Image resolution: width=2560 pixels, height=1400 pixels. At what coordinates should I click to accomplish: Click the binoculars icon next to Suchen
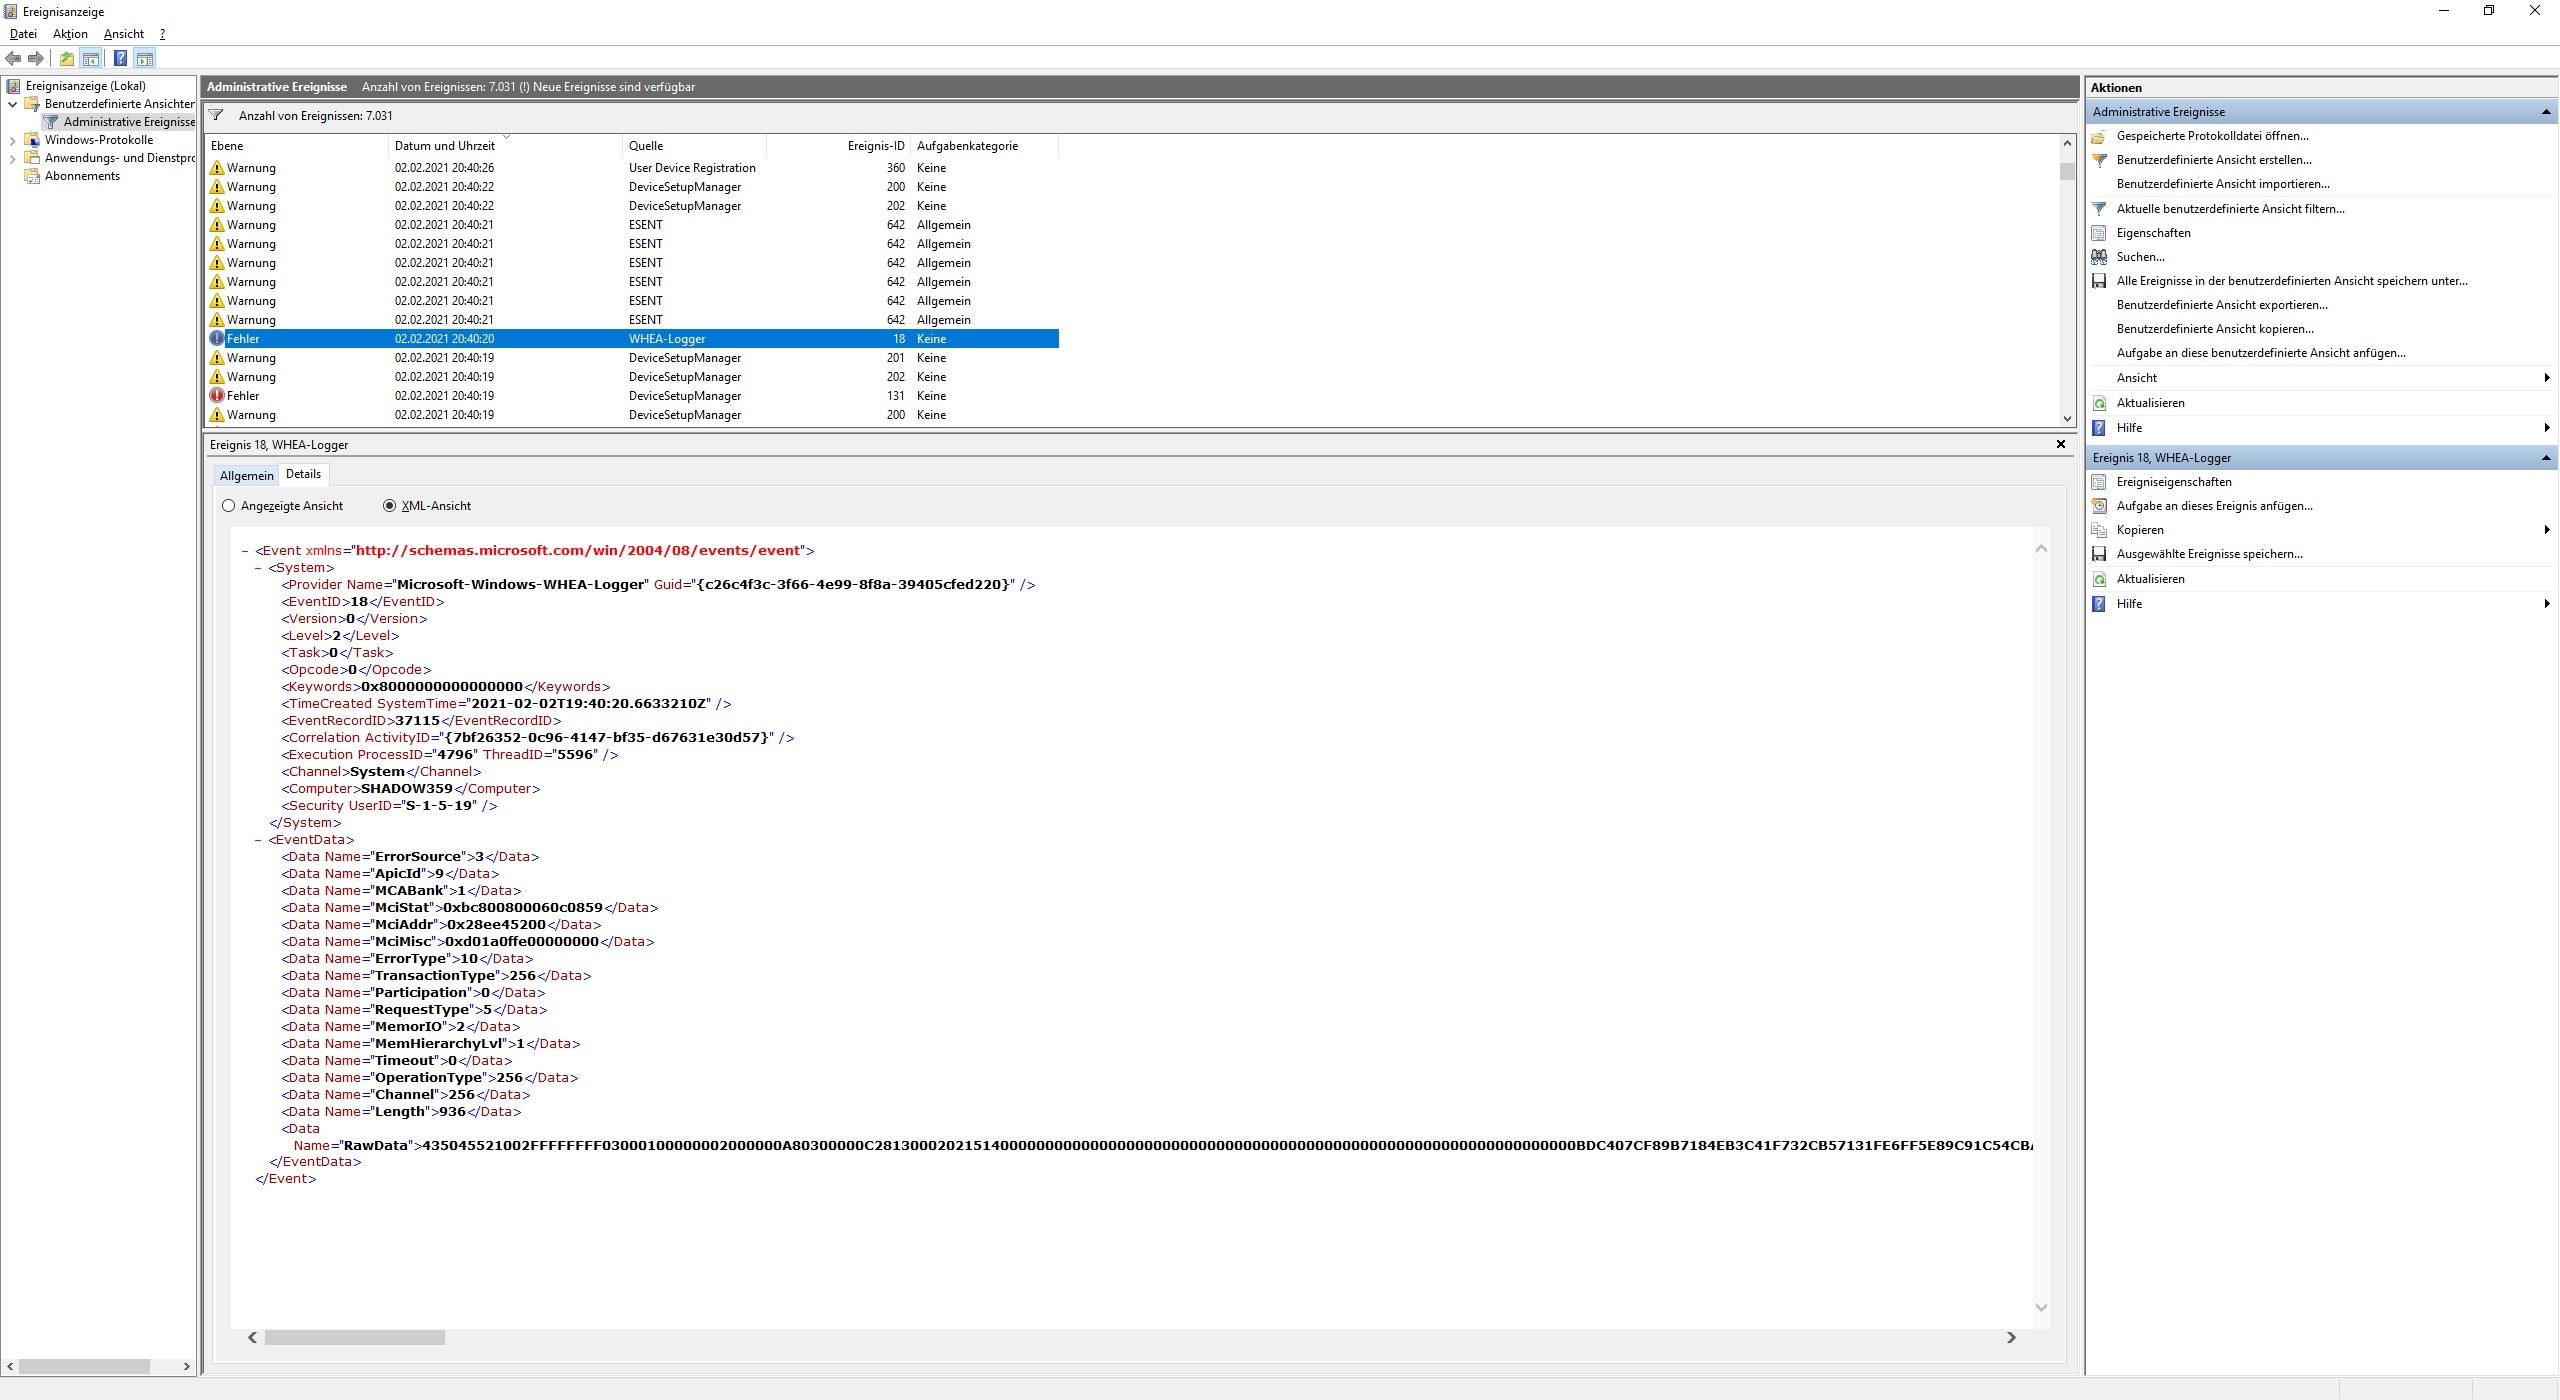pos(2099,257)
